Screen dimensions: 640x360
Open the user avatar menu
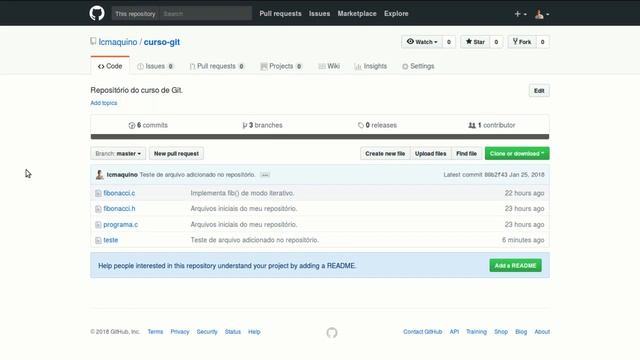[542, 14]
